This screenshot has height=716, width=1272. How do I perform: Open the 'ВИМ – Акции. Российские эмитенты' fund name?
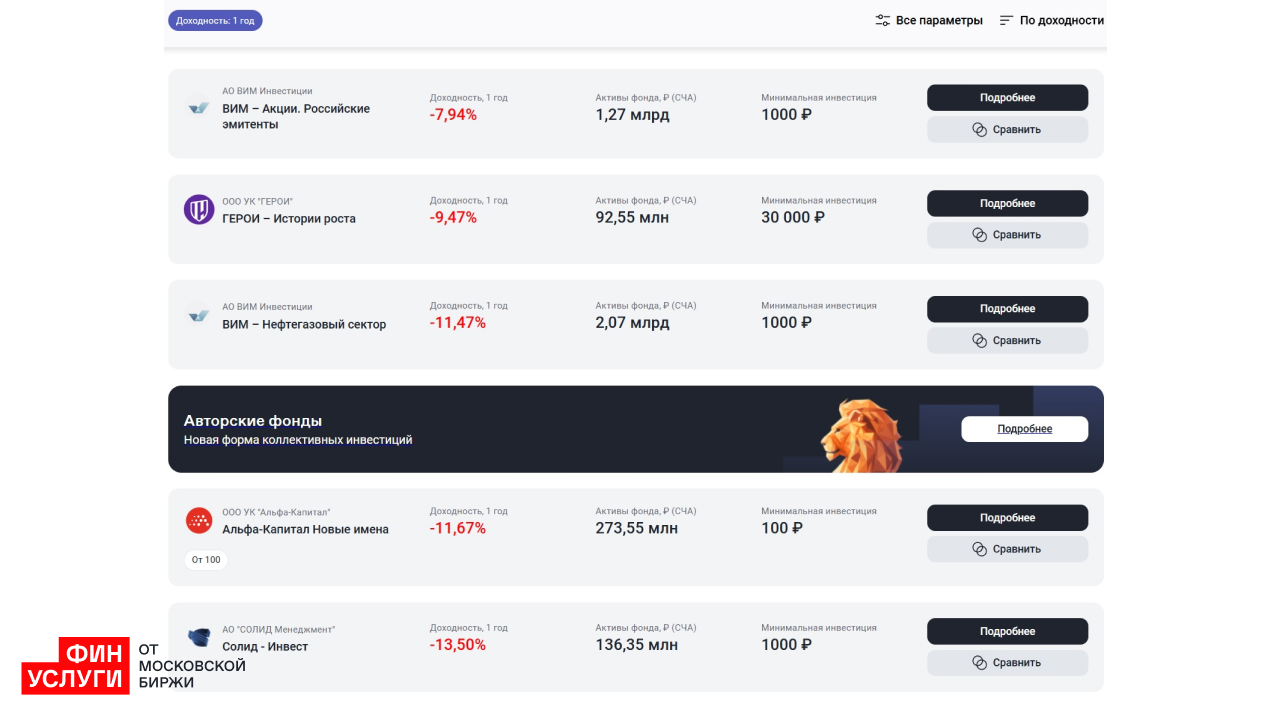pos(296,116)
